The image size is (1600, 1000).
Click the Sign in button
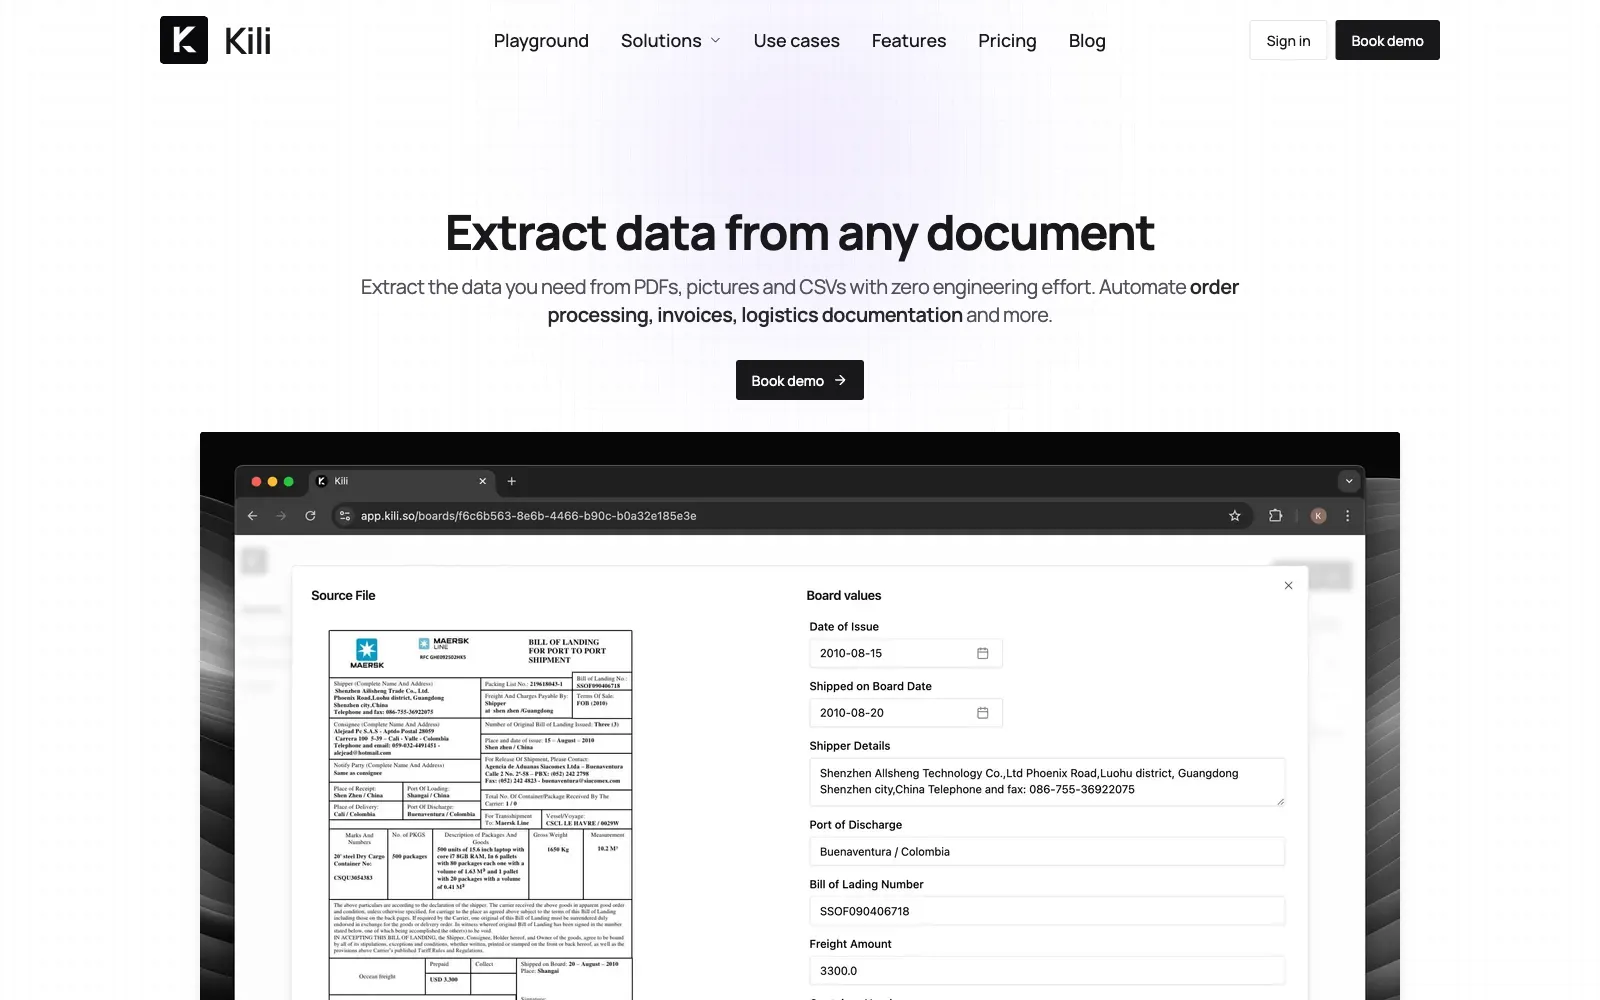point(1288,40)
